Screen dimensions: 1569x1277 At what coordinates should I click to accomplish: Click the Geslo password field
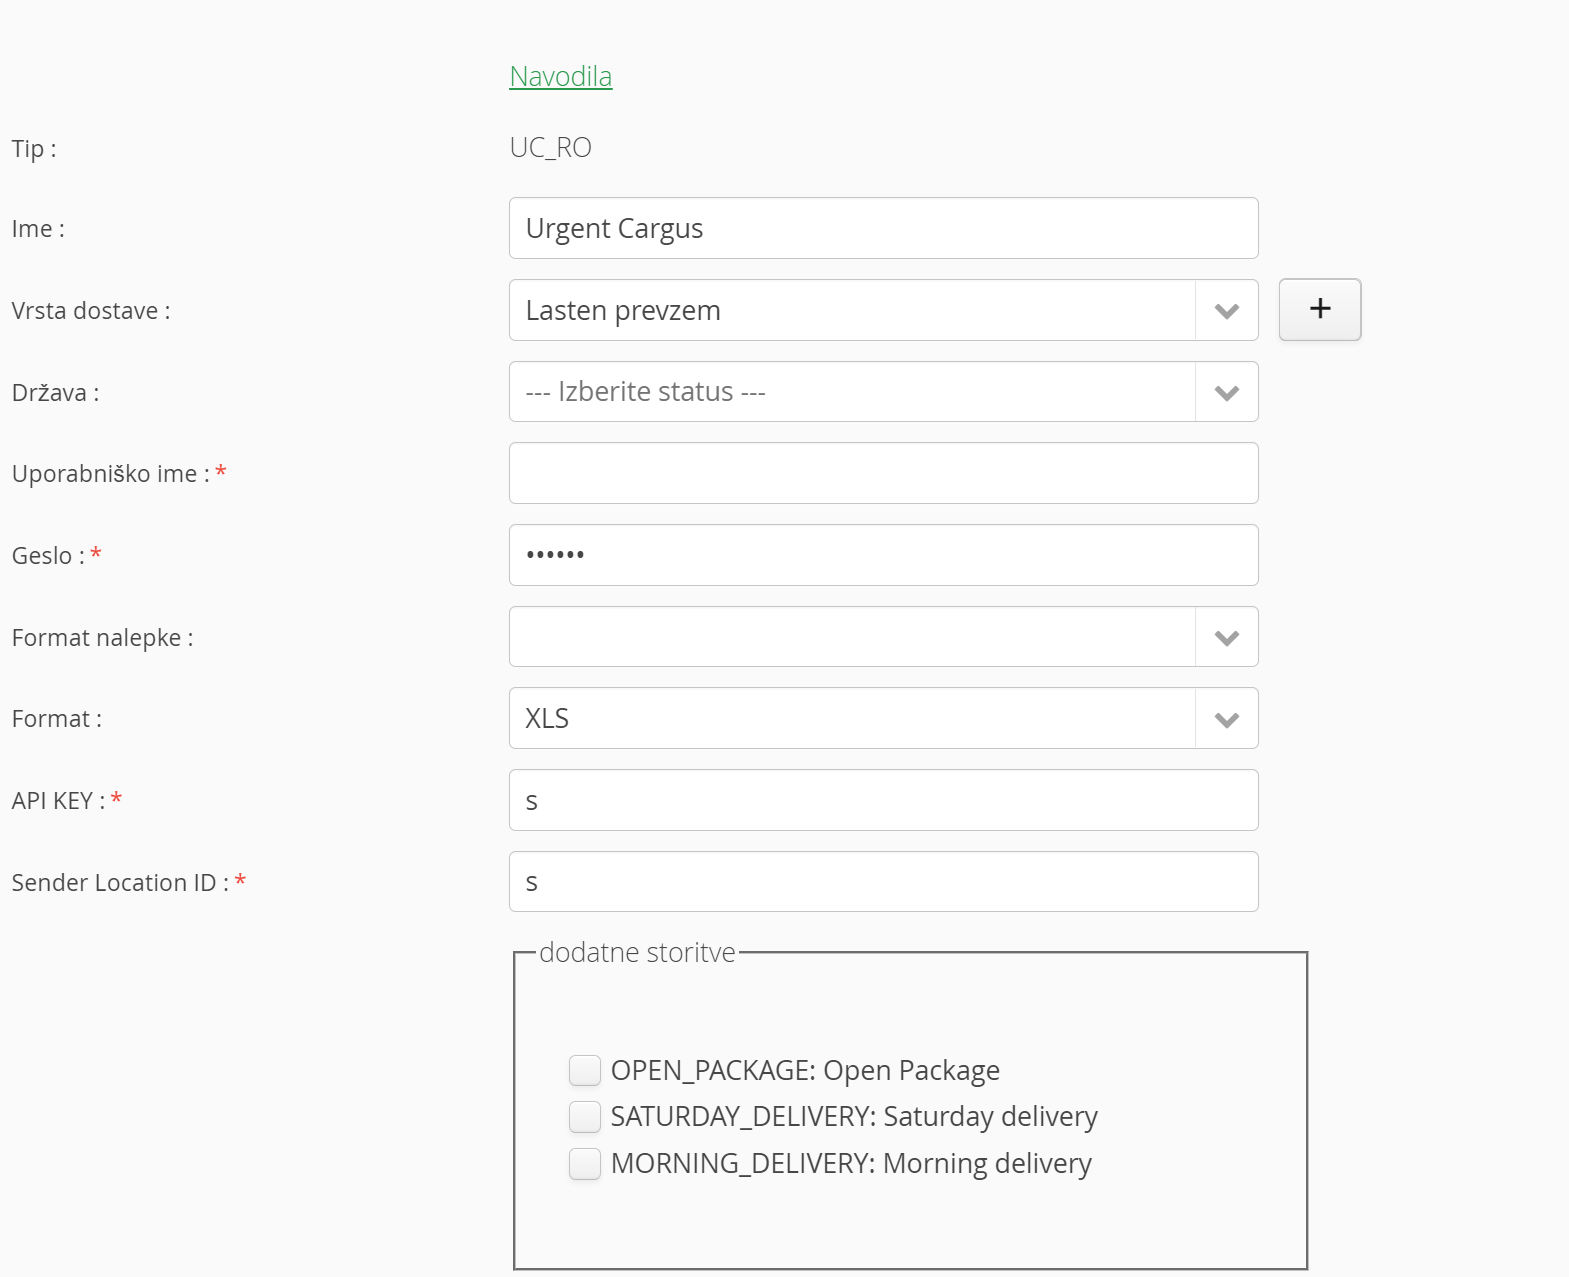tap(883, 555)
